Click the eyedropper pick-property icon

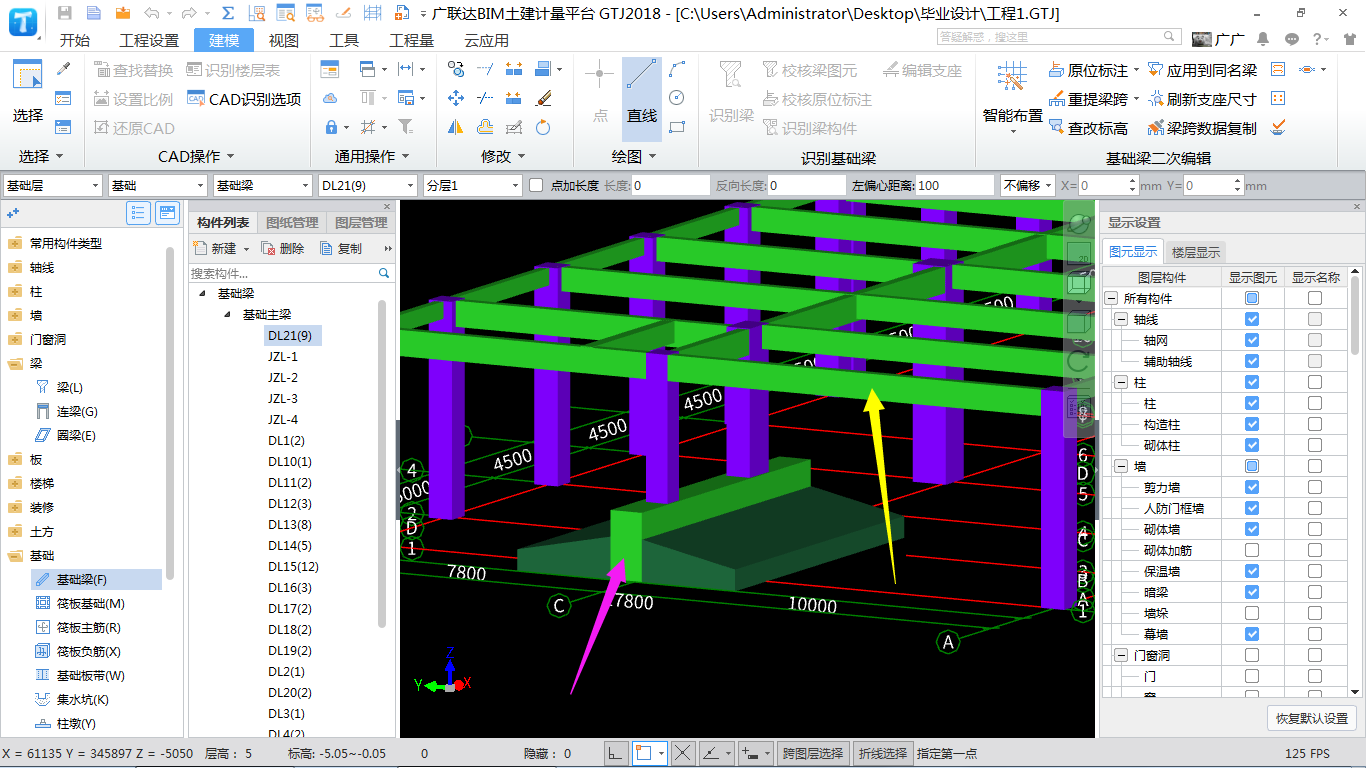(63, 69)
